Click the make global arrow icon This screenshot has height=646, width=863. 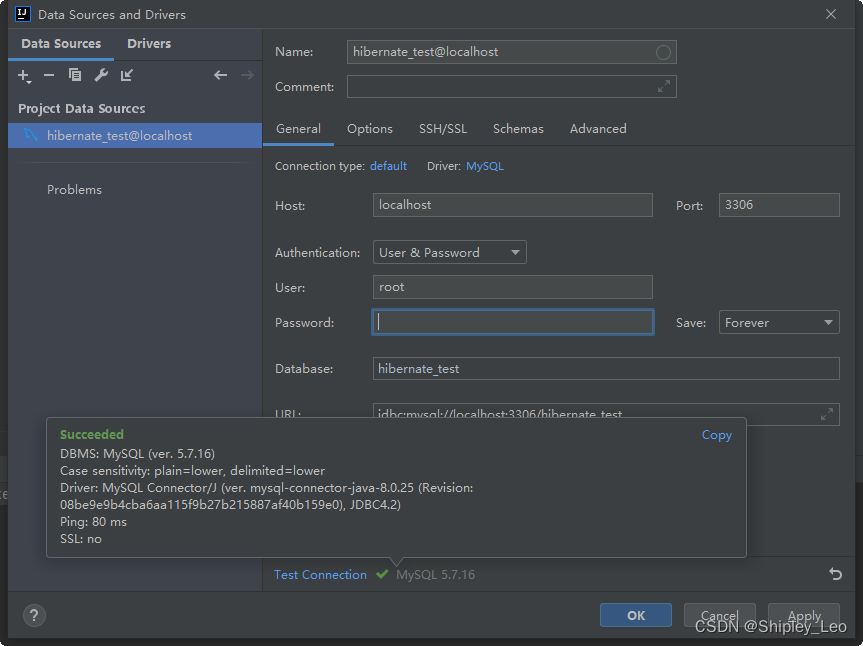pos(127,75)
